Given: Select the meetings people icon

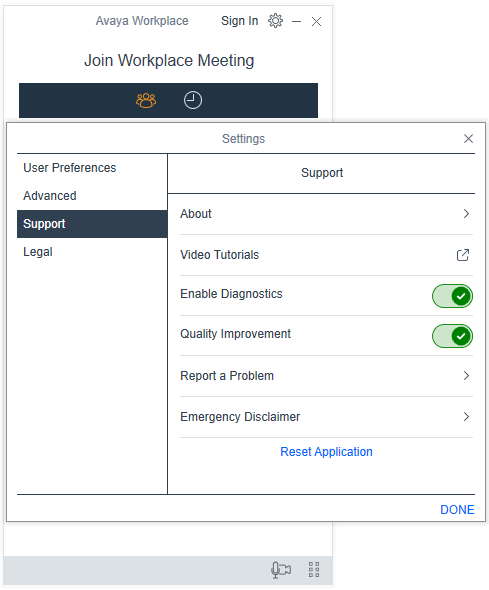Looking at the screenshot, I should pyautogui.click(x=146, y=100).
